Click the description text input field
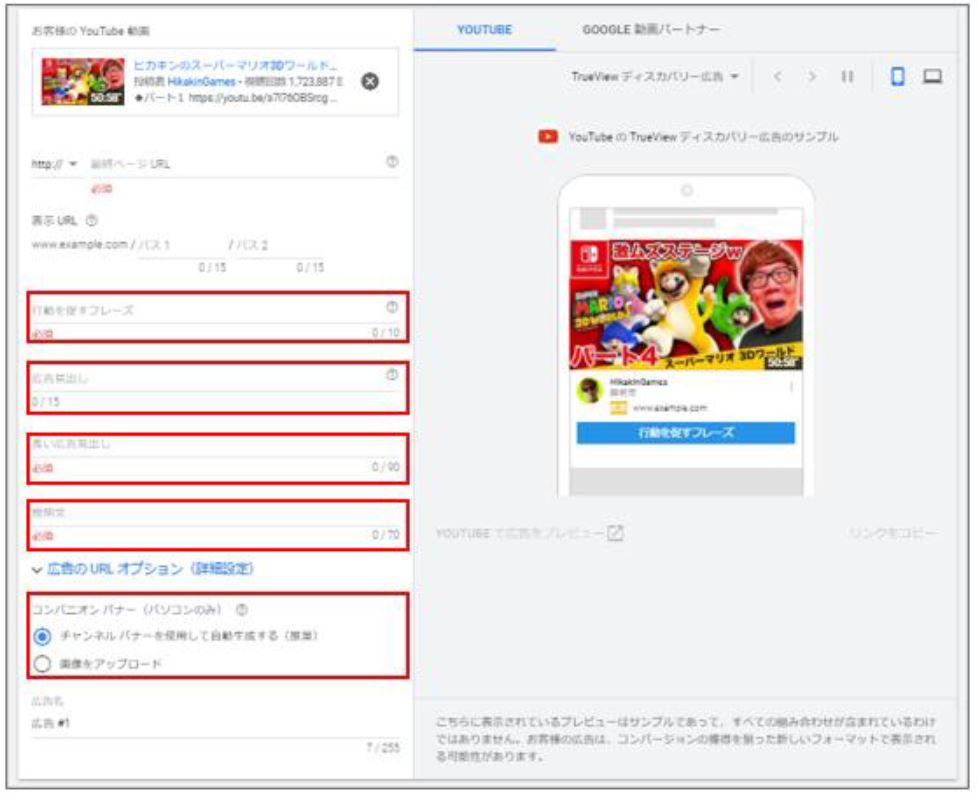978x795 pixels. pyautogui.click(x=215, y=513)
